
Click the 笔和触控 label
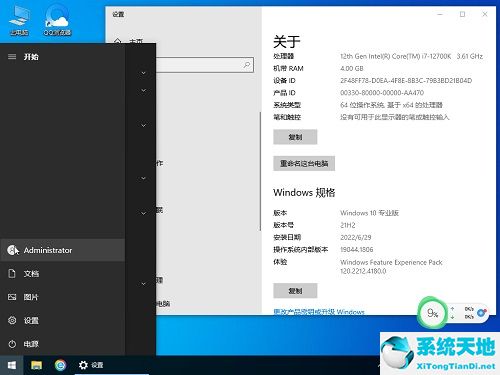pyautogui.click(x=287, y=117)
